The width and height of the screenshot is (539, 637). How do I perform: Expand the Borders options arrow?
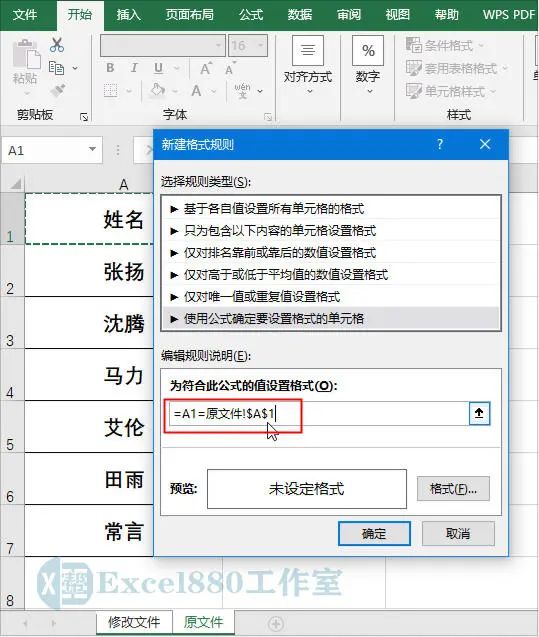129,91
